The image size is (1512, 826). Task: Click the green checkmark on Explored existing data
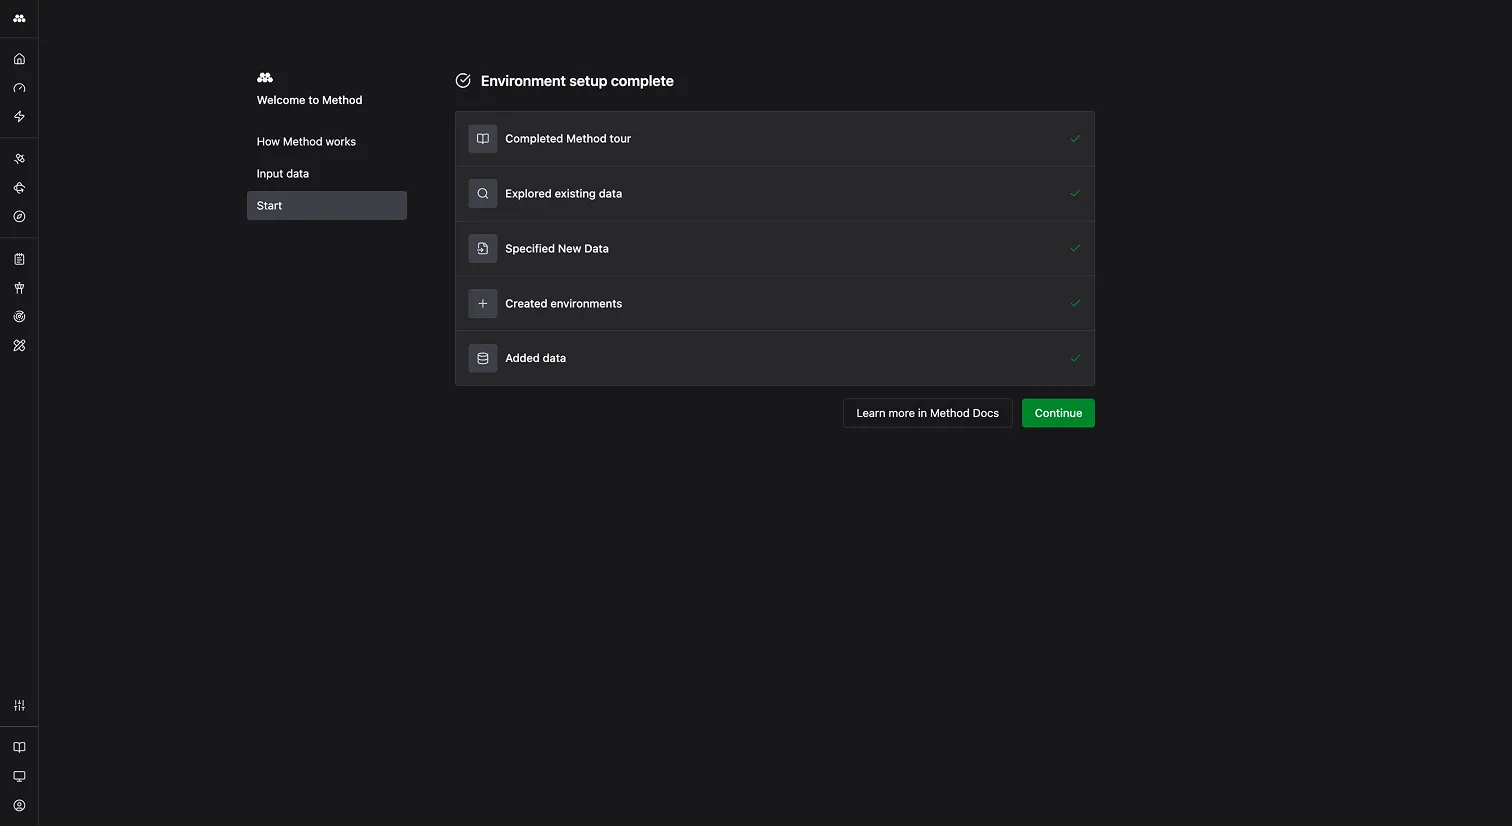tap(1075, 194)
